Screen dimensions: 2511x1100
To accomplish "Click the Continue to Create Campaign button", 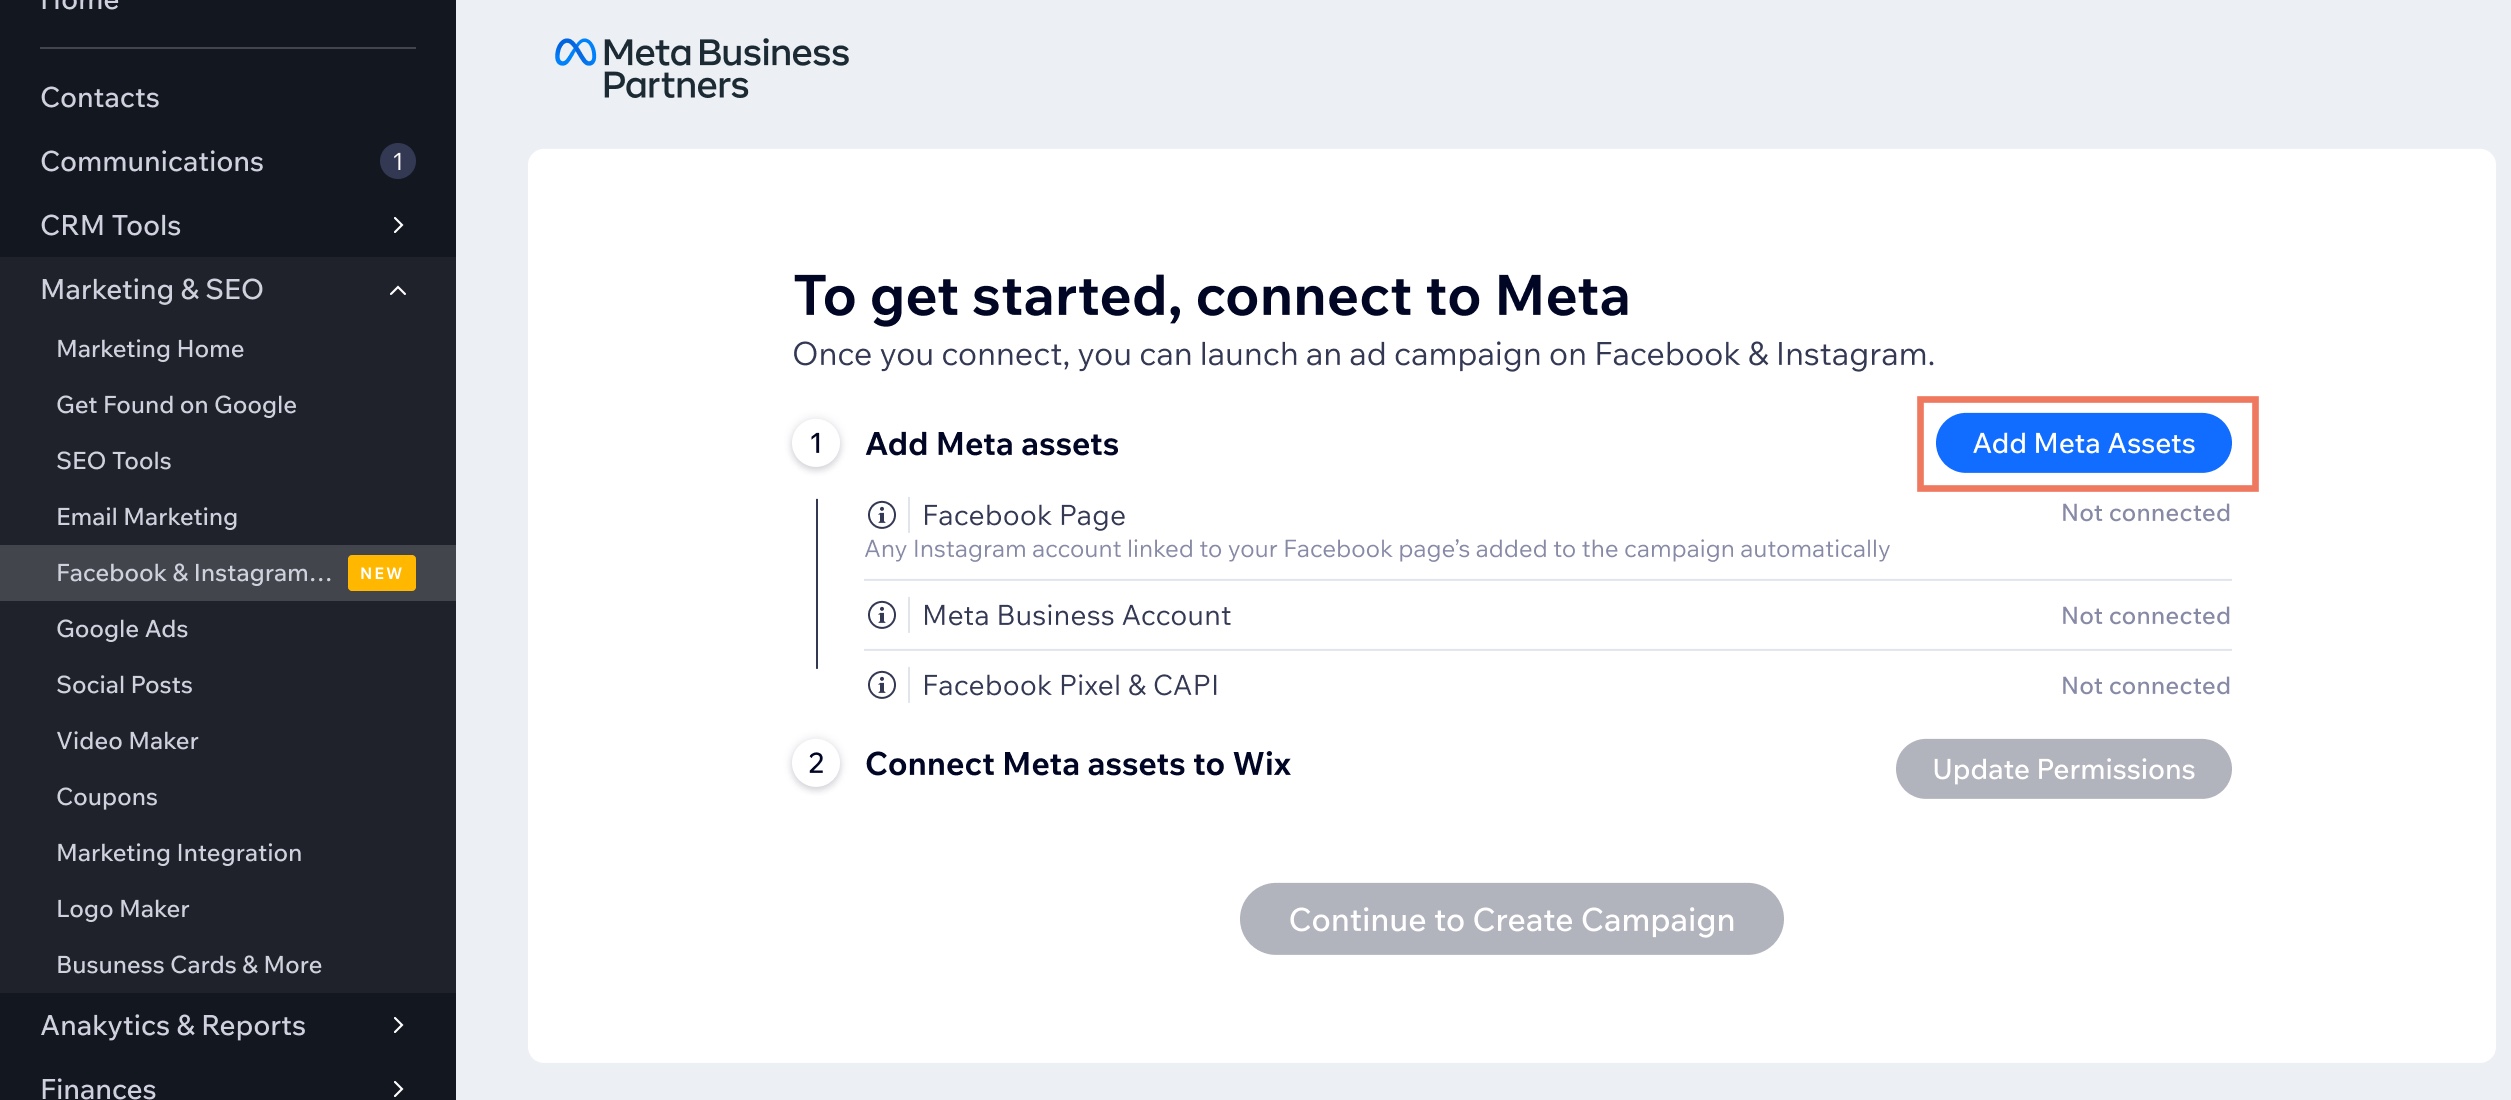I will 1510,917.
